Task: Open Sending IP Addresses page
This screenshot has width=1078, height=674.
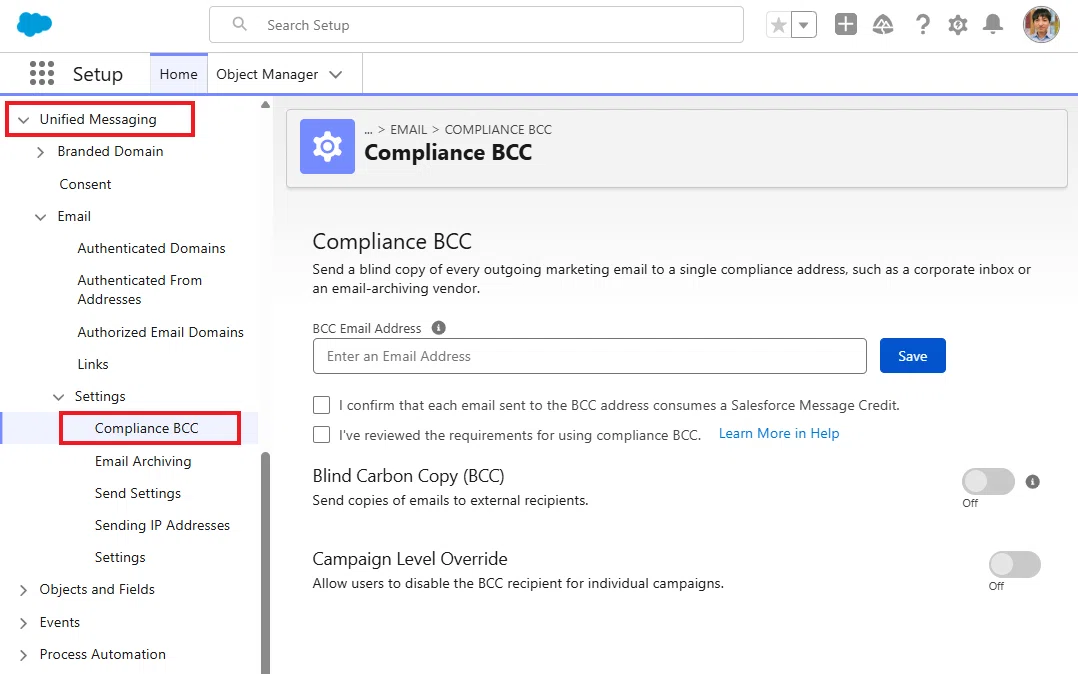Action: 162,525
